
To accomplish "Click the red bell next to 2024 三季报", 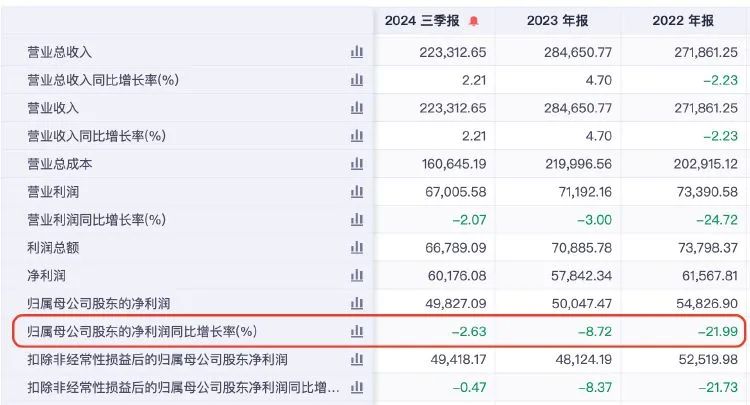I will pos(474,20).
